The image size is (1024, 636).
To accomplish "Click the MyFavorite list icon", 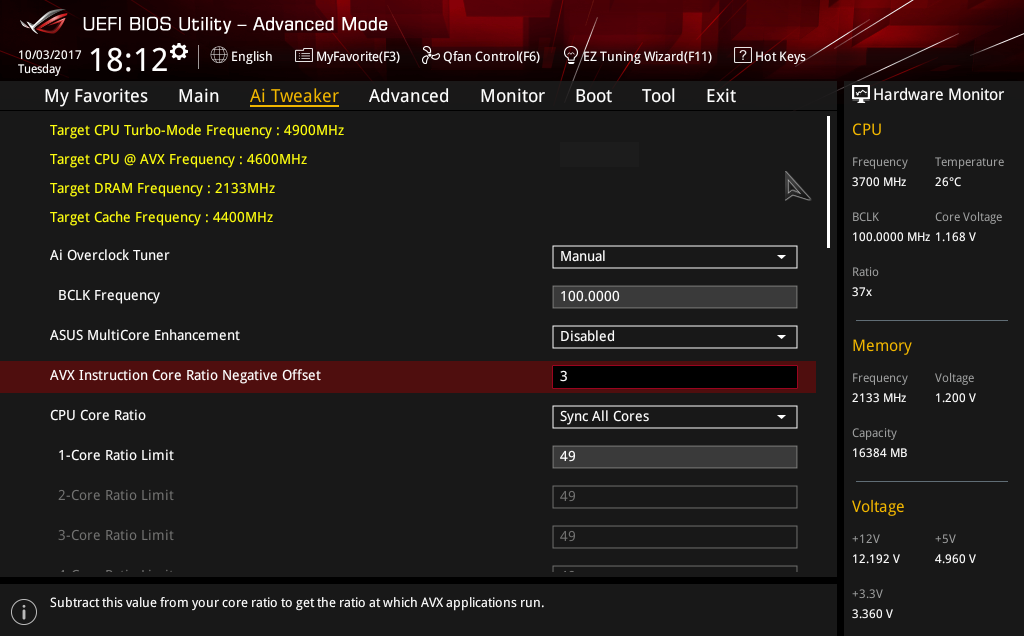I will [304, 56].
